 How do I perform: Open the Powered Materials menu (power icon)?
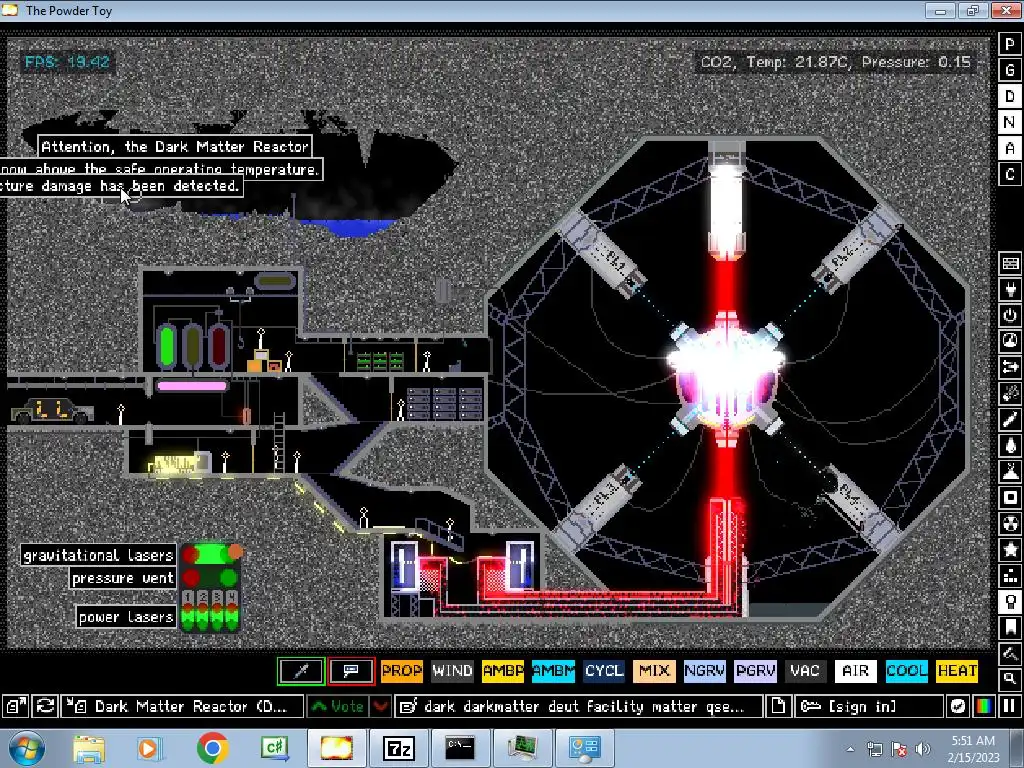[1010, 315]
